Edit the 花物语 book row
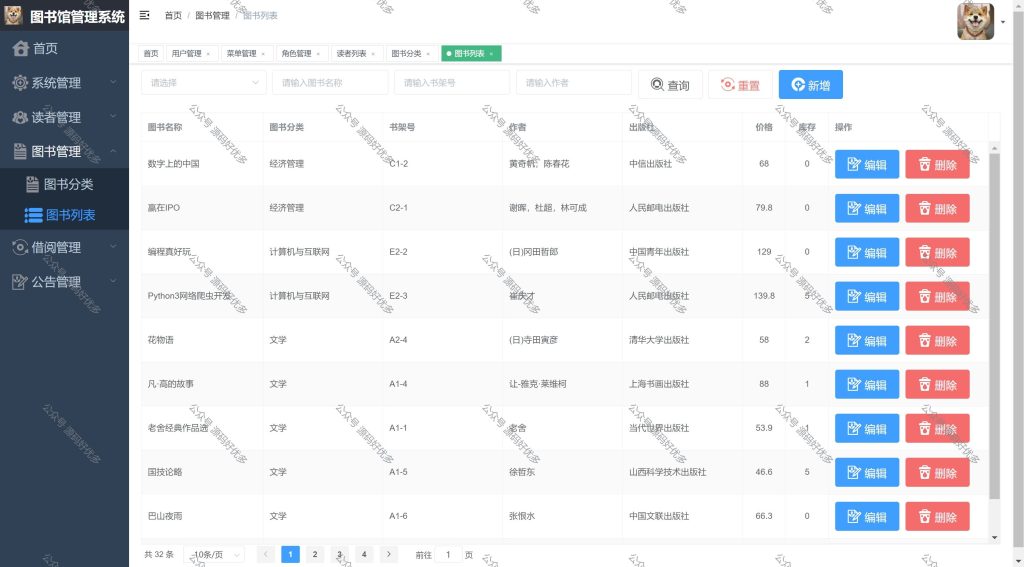The height and width of the screenshot is (567, 1024). 867,340
